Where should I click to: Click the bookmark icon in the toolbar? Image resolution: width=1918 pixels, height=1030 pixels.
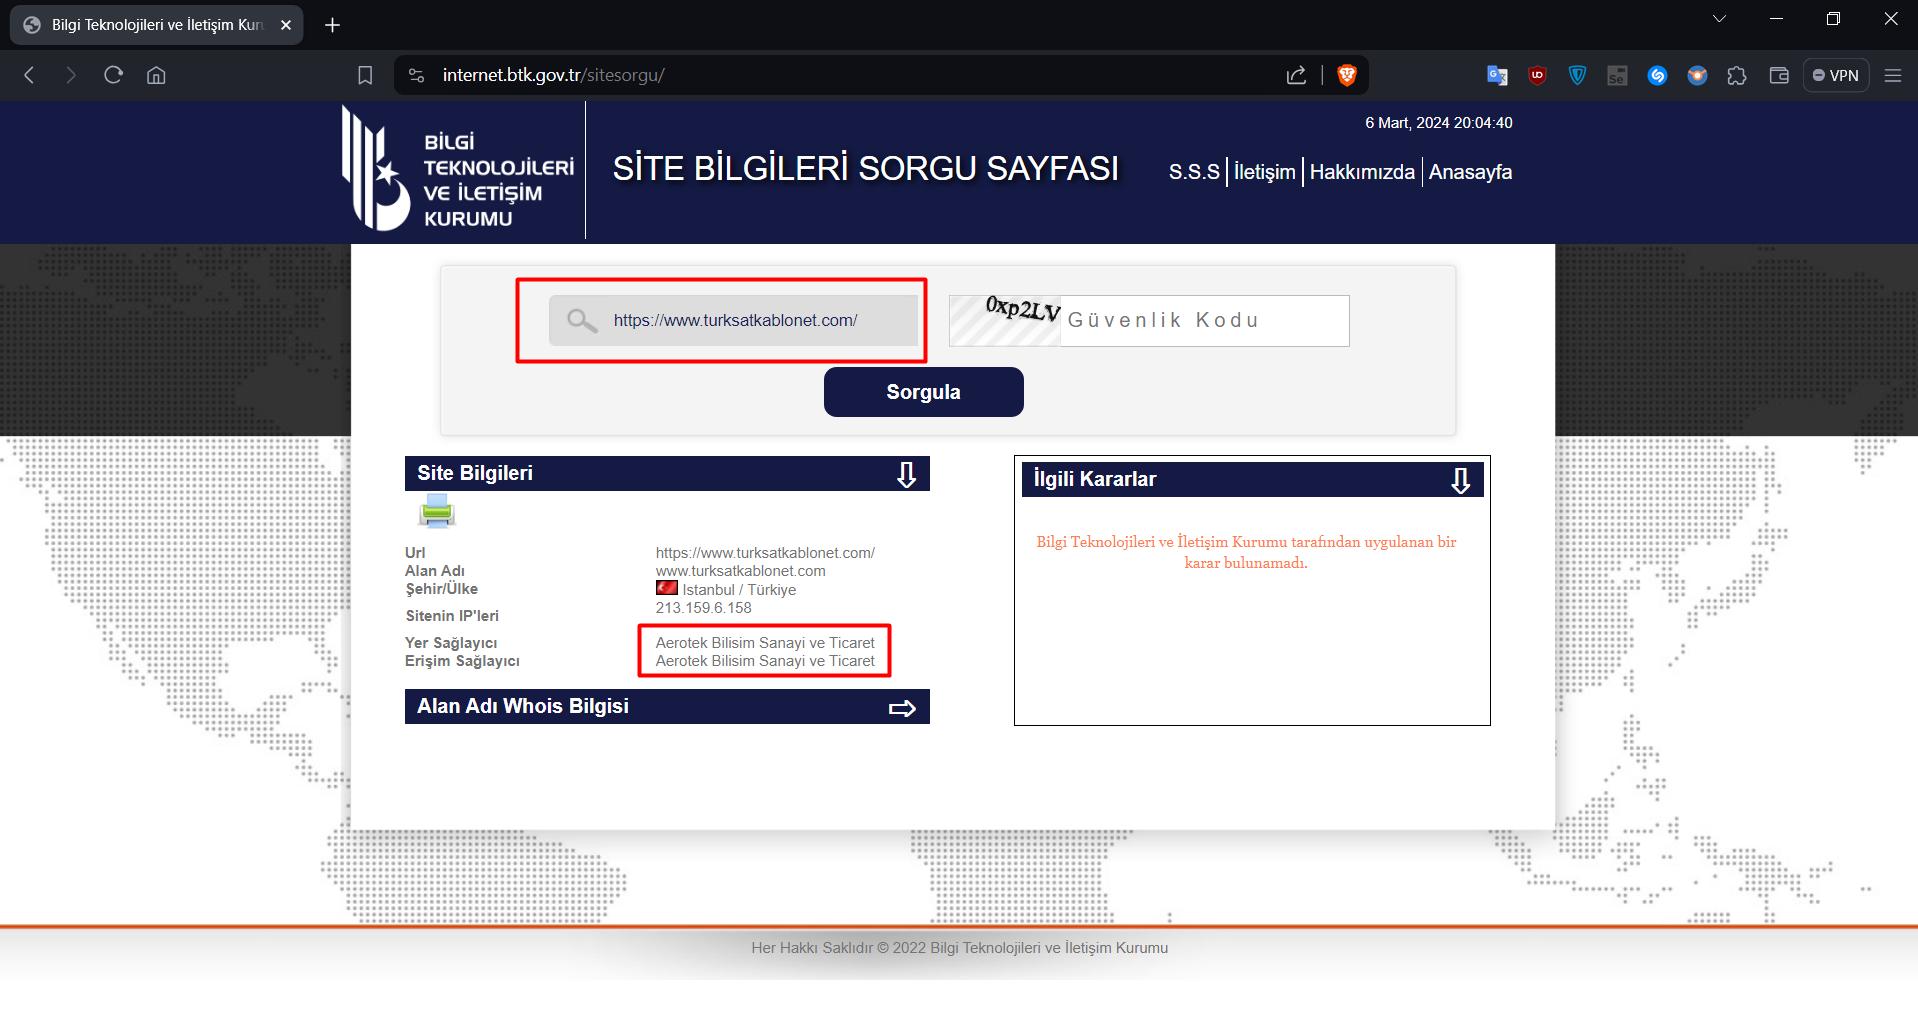click(365, 75)
